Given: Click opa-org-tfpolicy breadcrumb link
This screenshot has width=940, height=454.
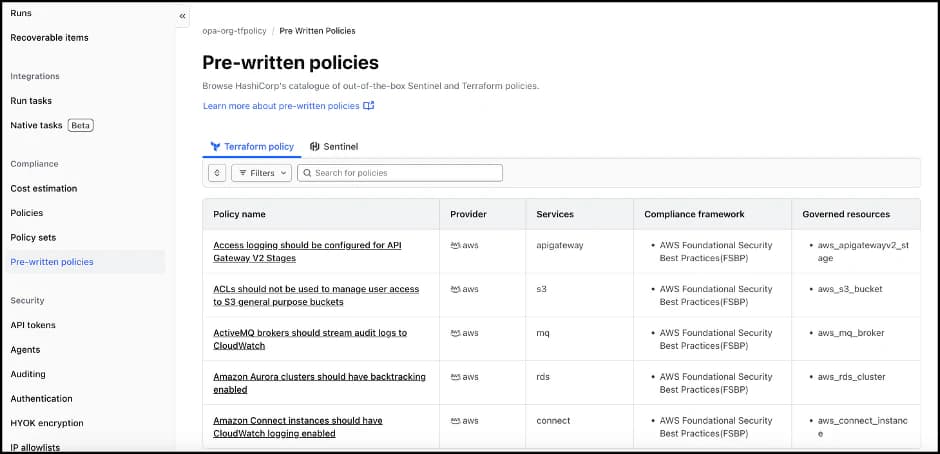Looking at the screenshot, I should pos(234,31).
